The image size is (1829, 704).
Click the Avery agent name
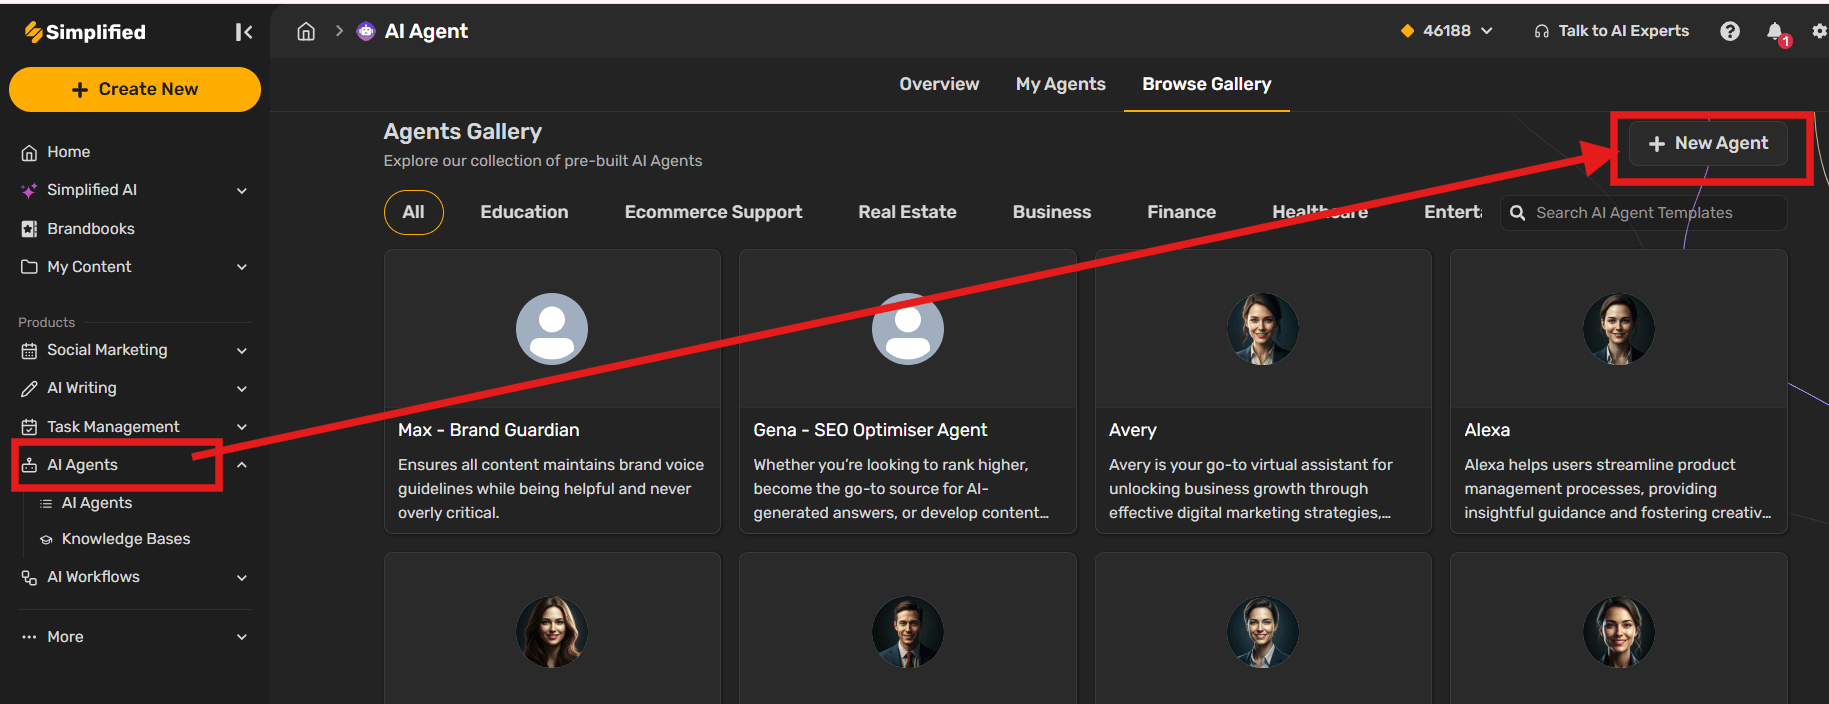pos(1133,430)
